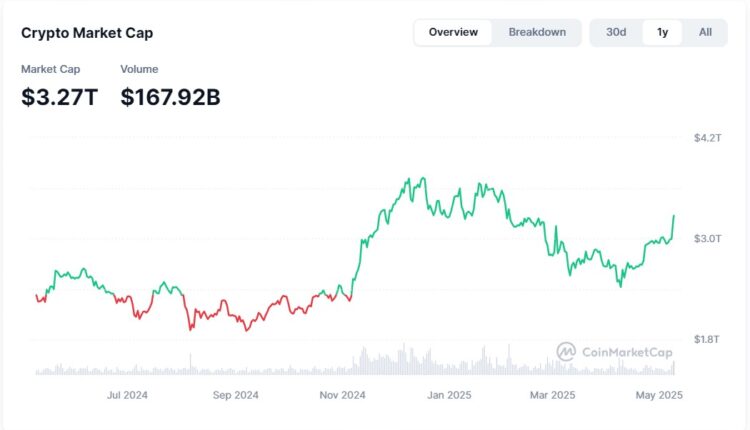This screenshot has height=430, width=750.
Task: Open the Breakdown tab
Action: pos(537,32)
